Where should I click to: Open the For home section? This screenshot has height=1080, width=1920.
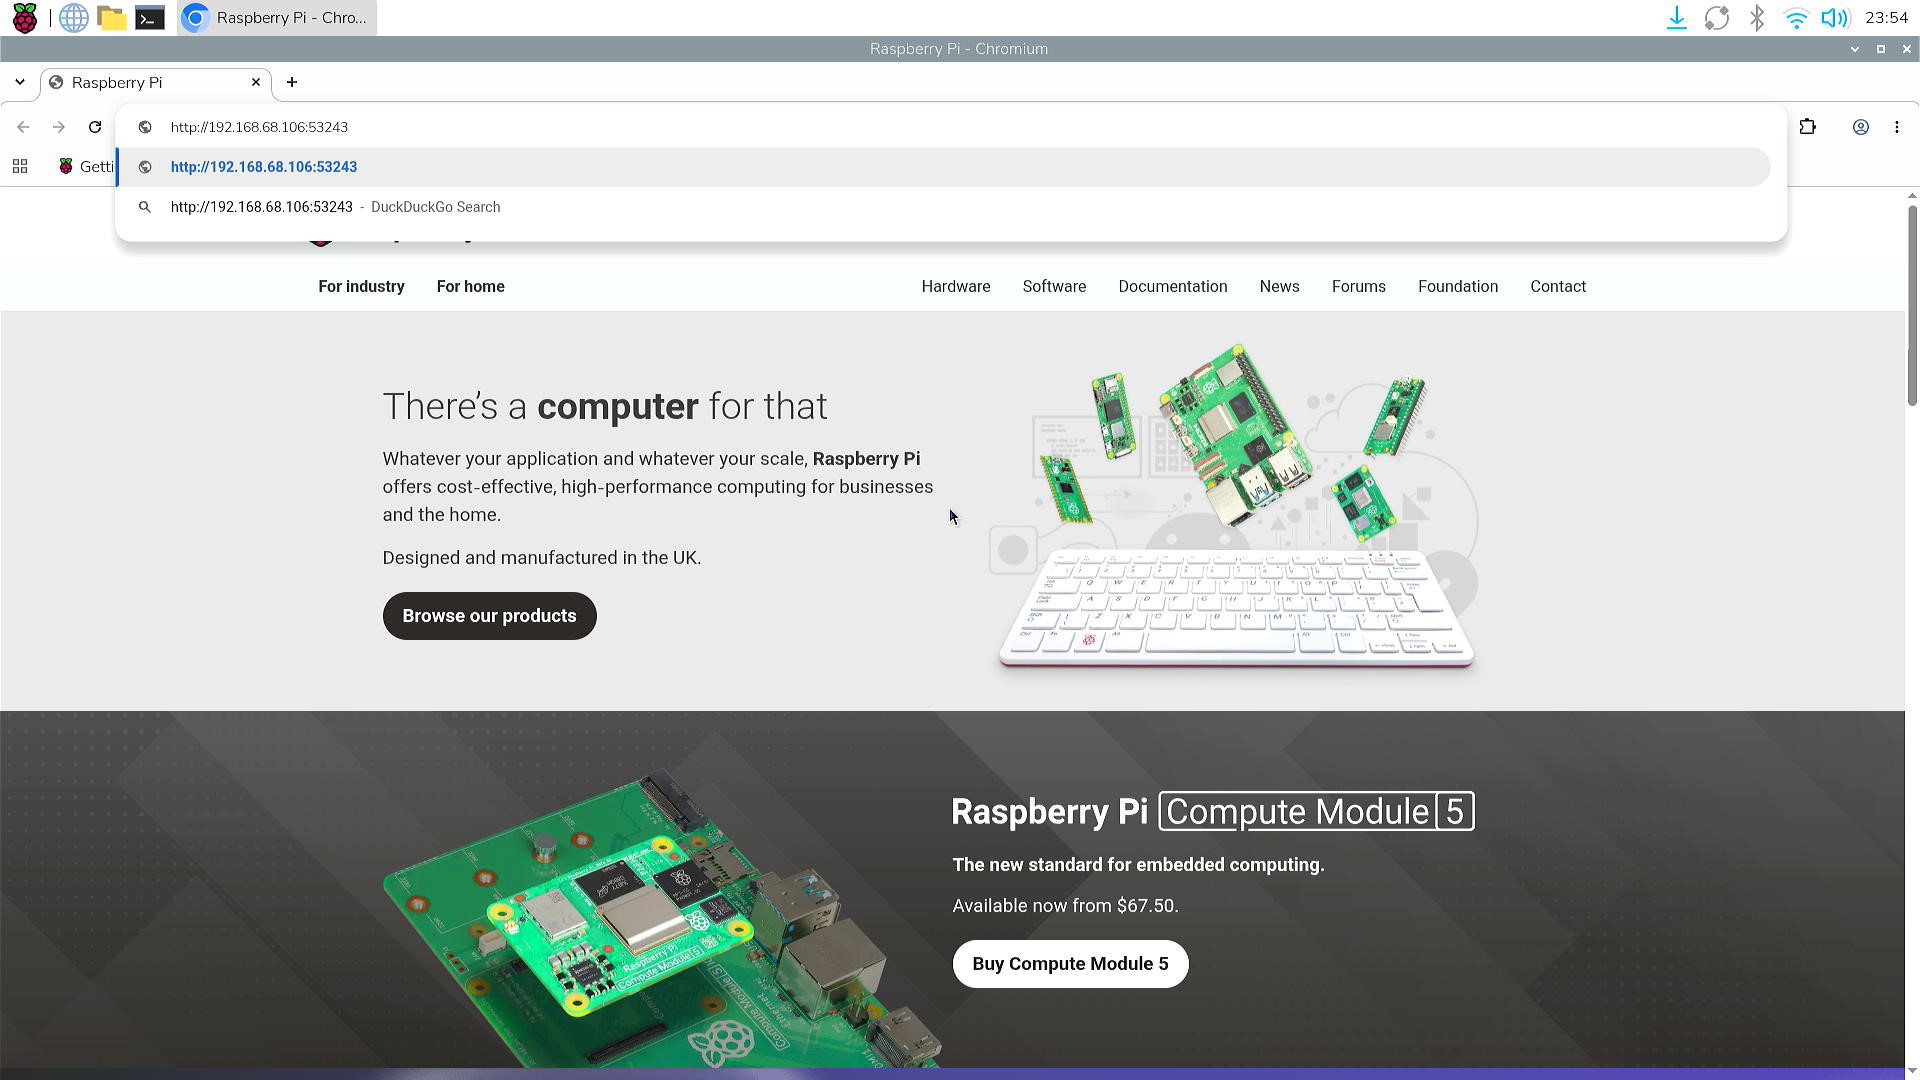[x=470, y=287]
